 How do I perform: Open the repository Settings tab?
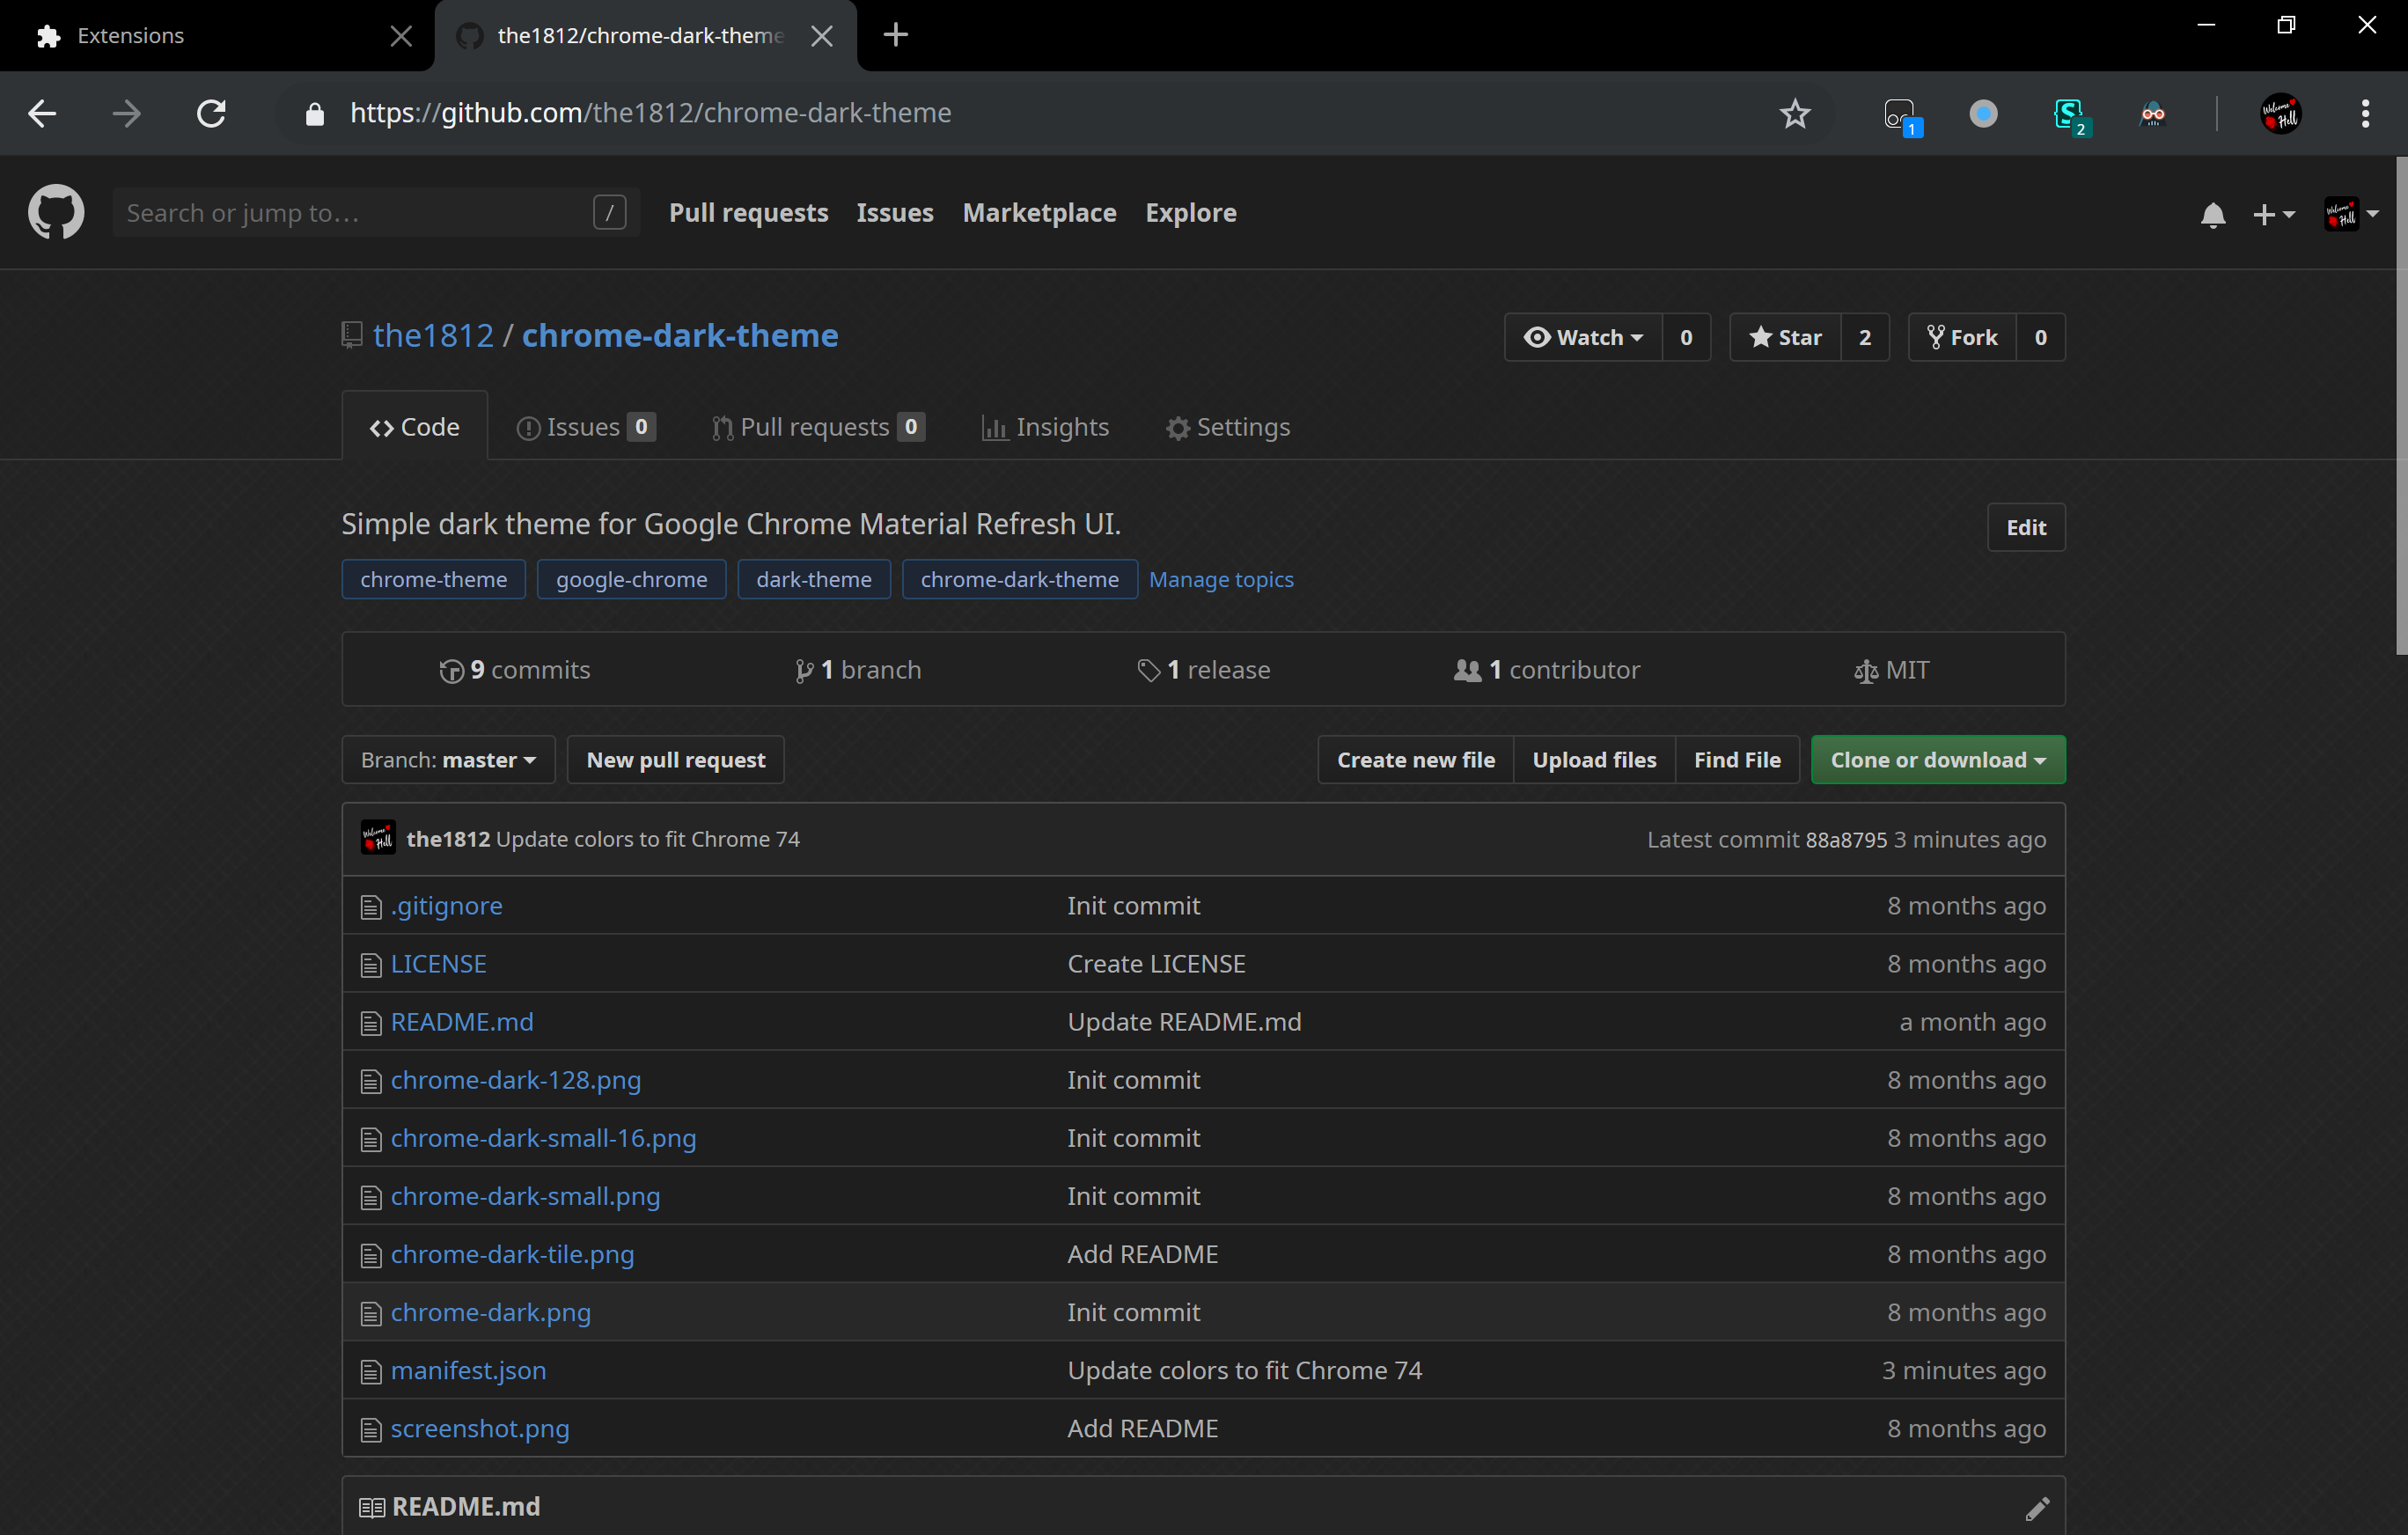pyautogui.click(x=1227, y=427)
